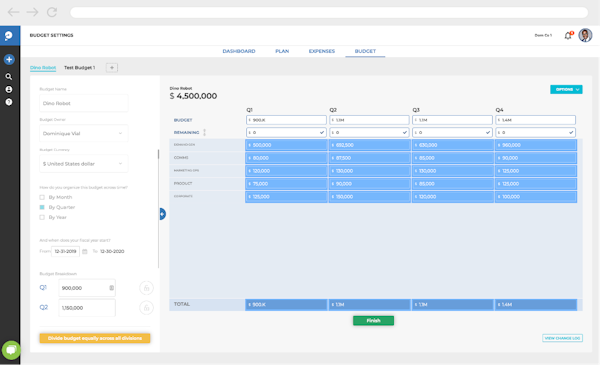
Task: Toggle the By Quarter checkbox
Action: coord(42,207)
